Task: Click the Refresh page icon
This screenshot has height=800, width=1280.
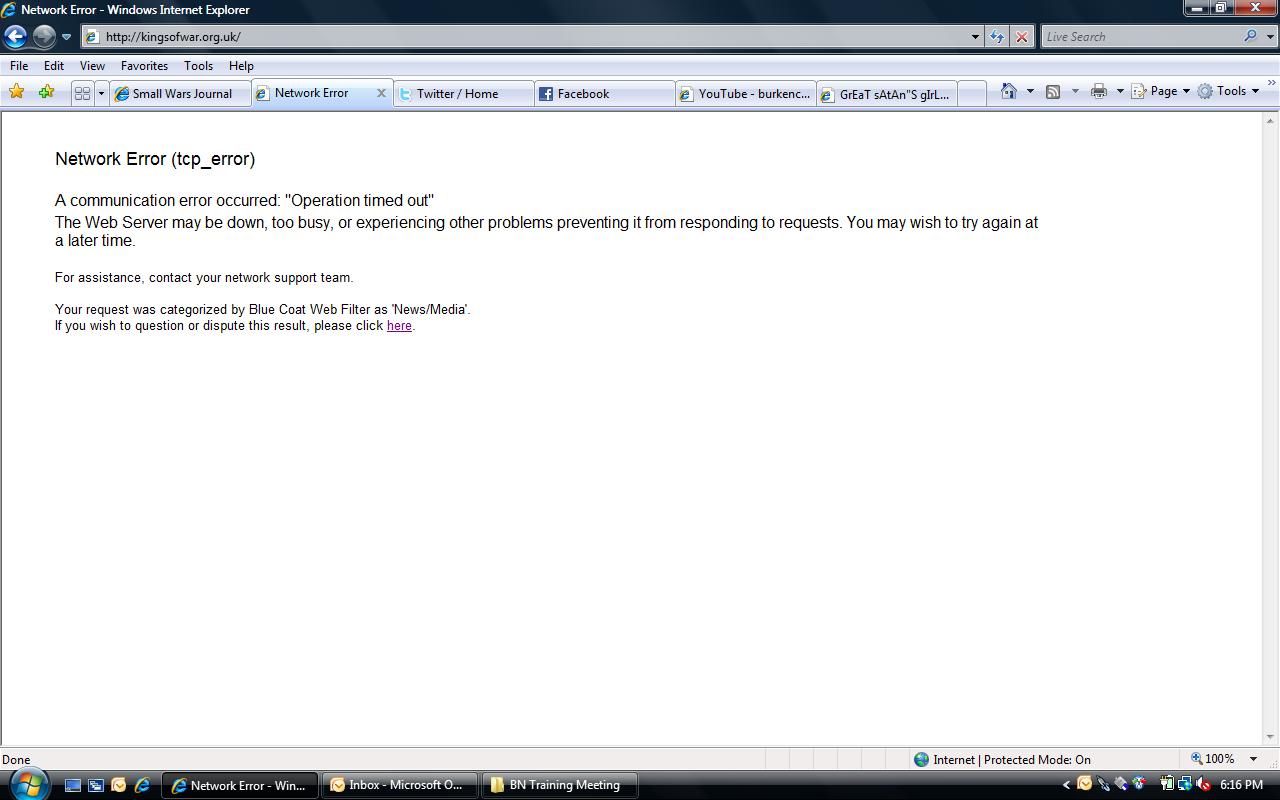Action: [x=997, y=37]
